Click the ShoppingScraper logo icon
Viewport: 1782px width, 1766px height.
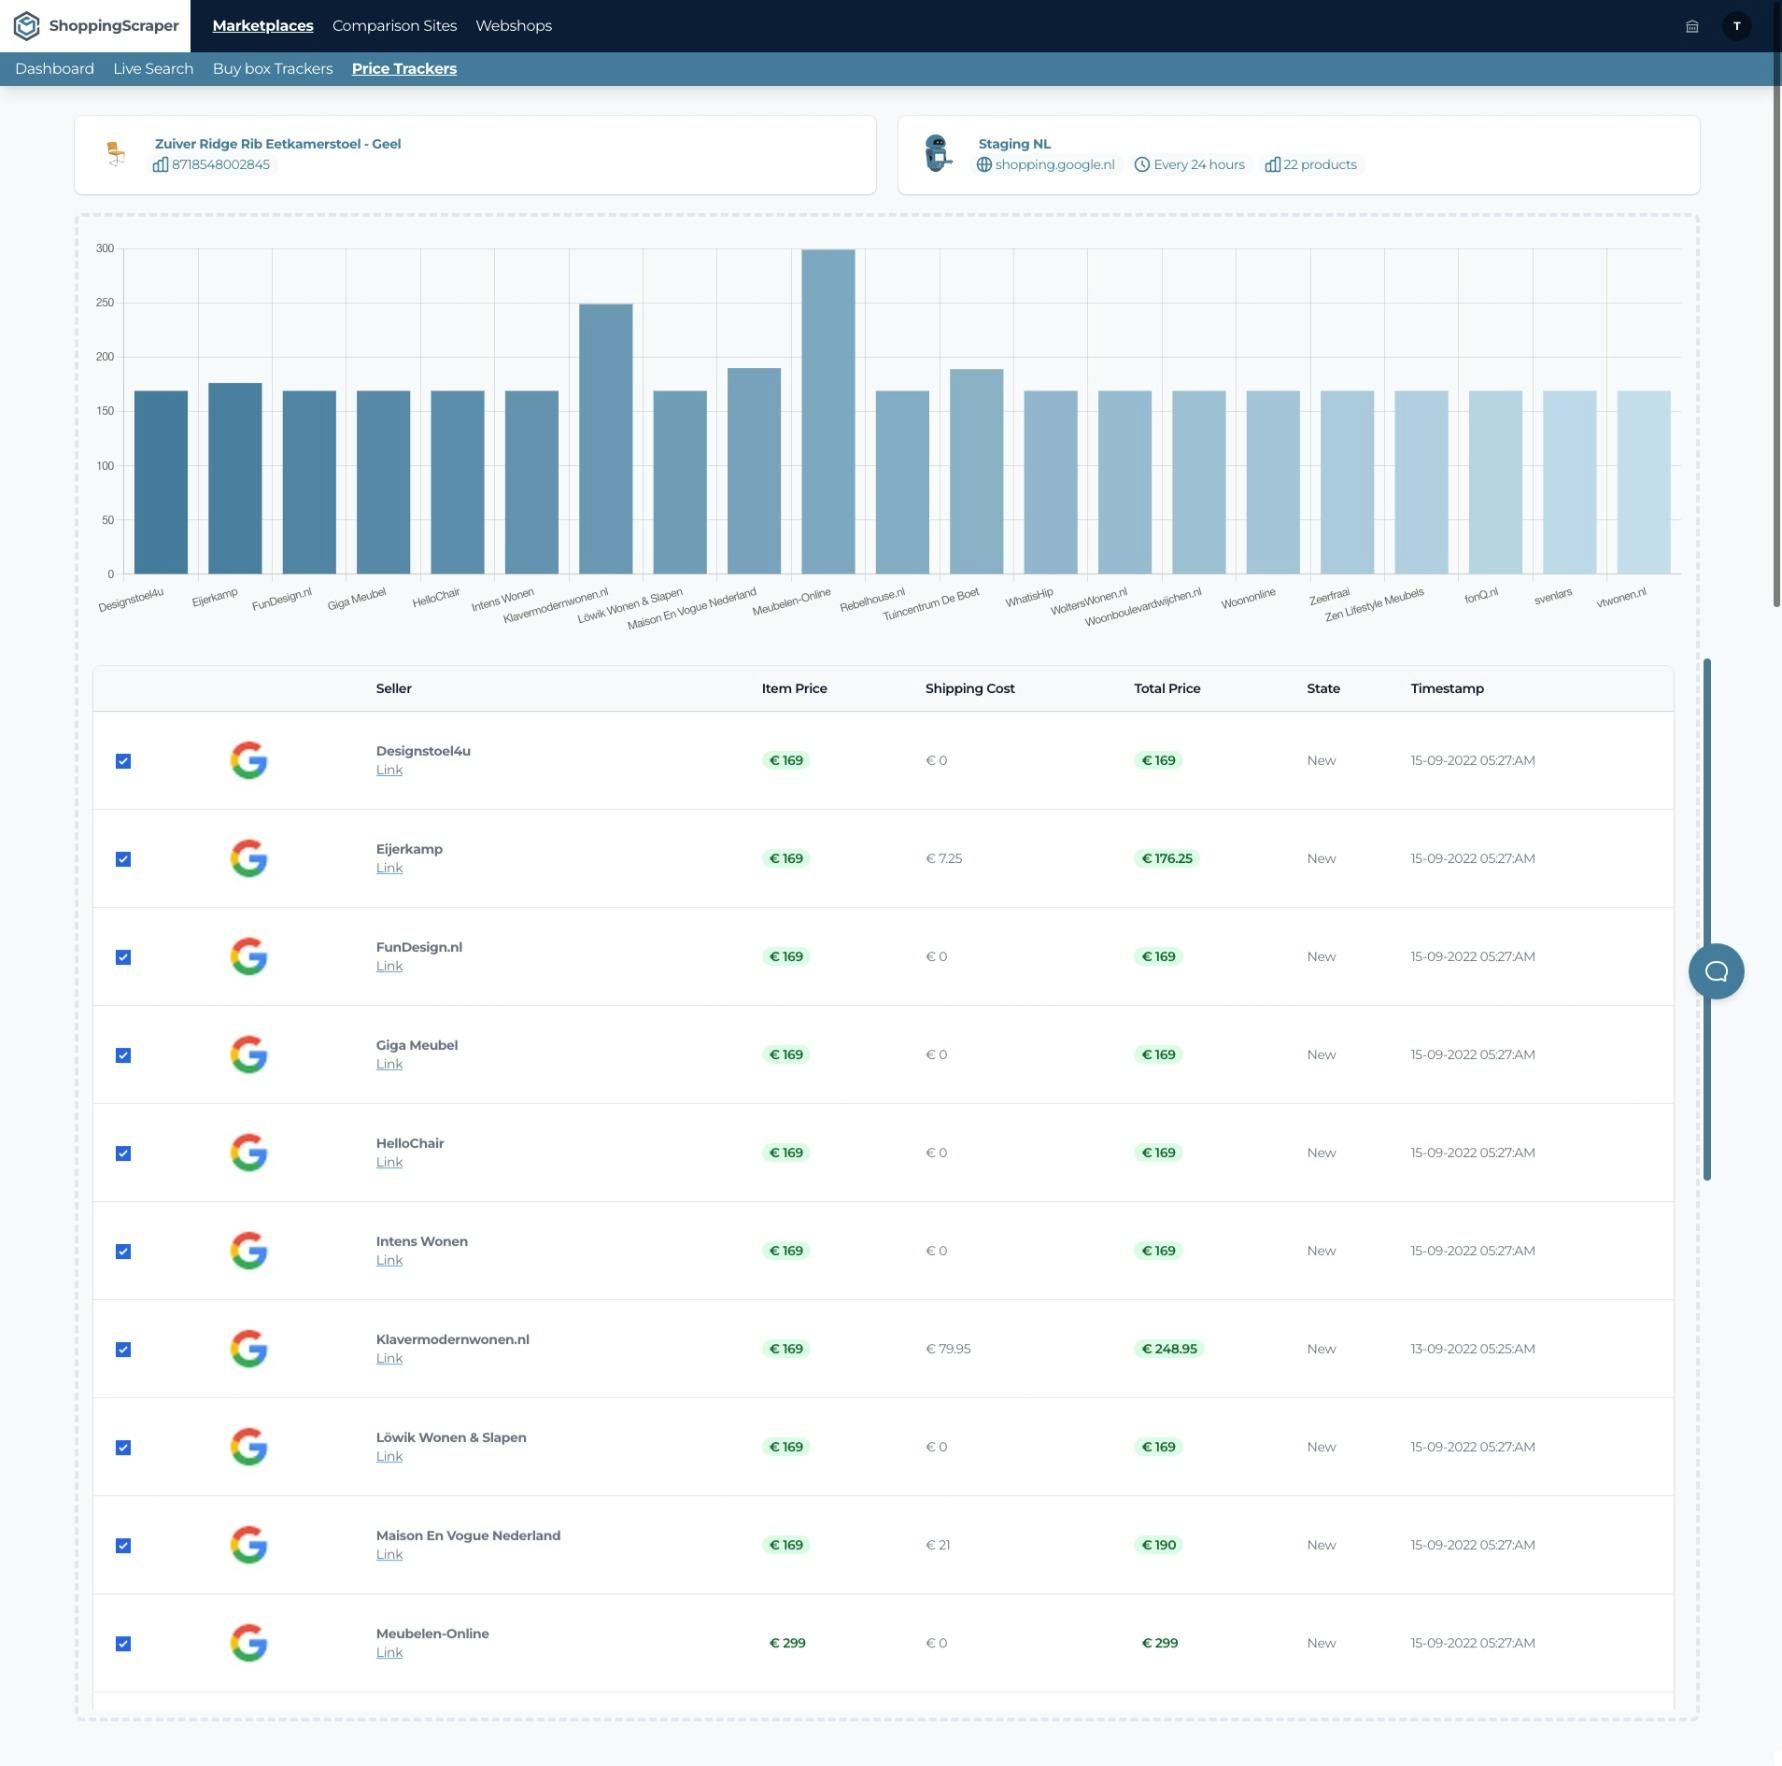click(27, 26)
